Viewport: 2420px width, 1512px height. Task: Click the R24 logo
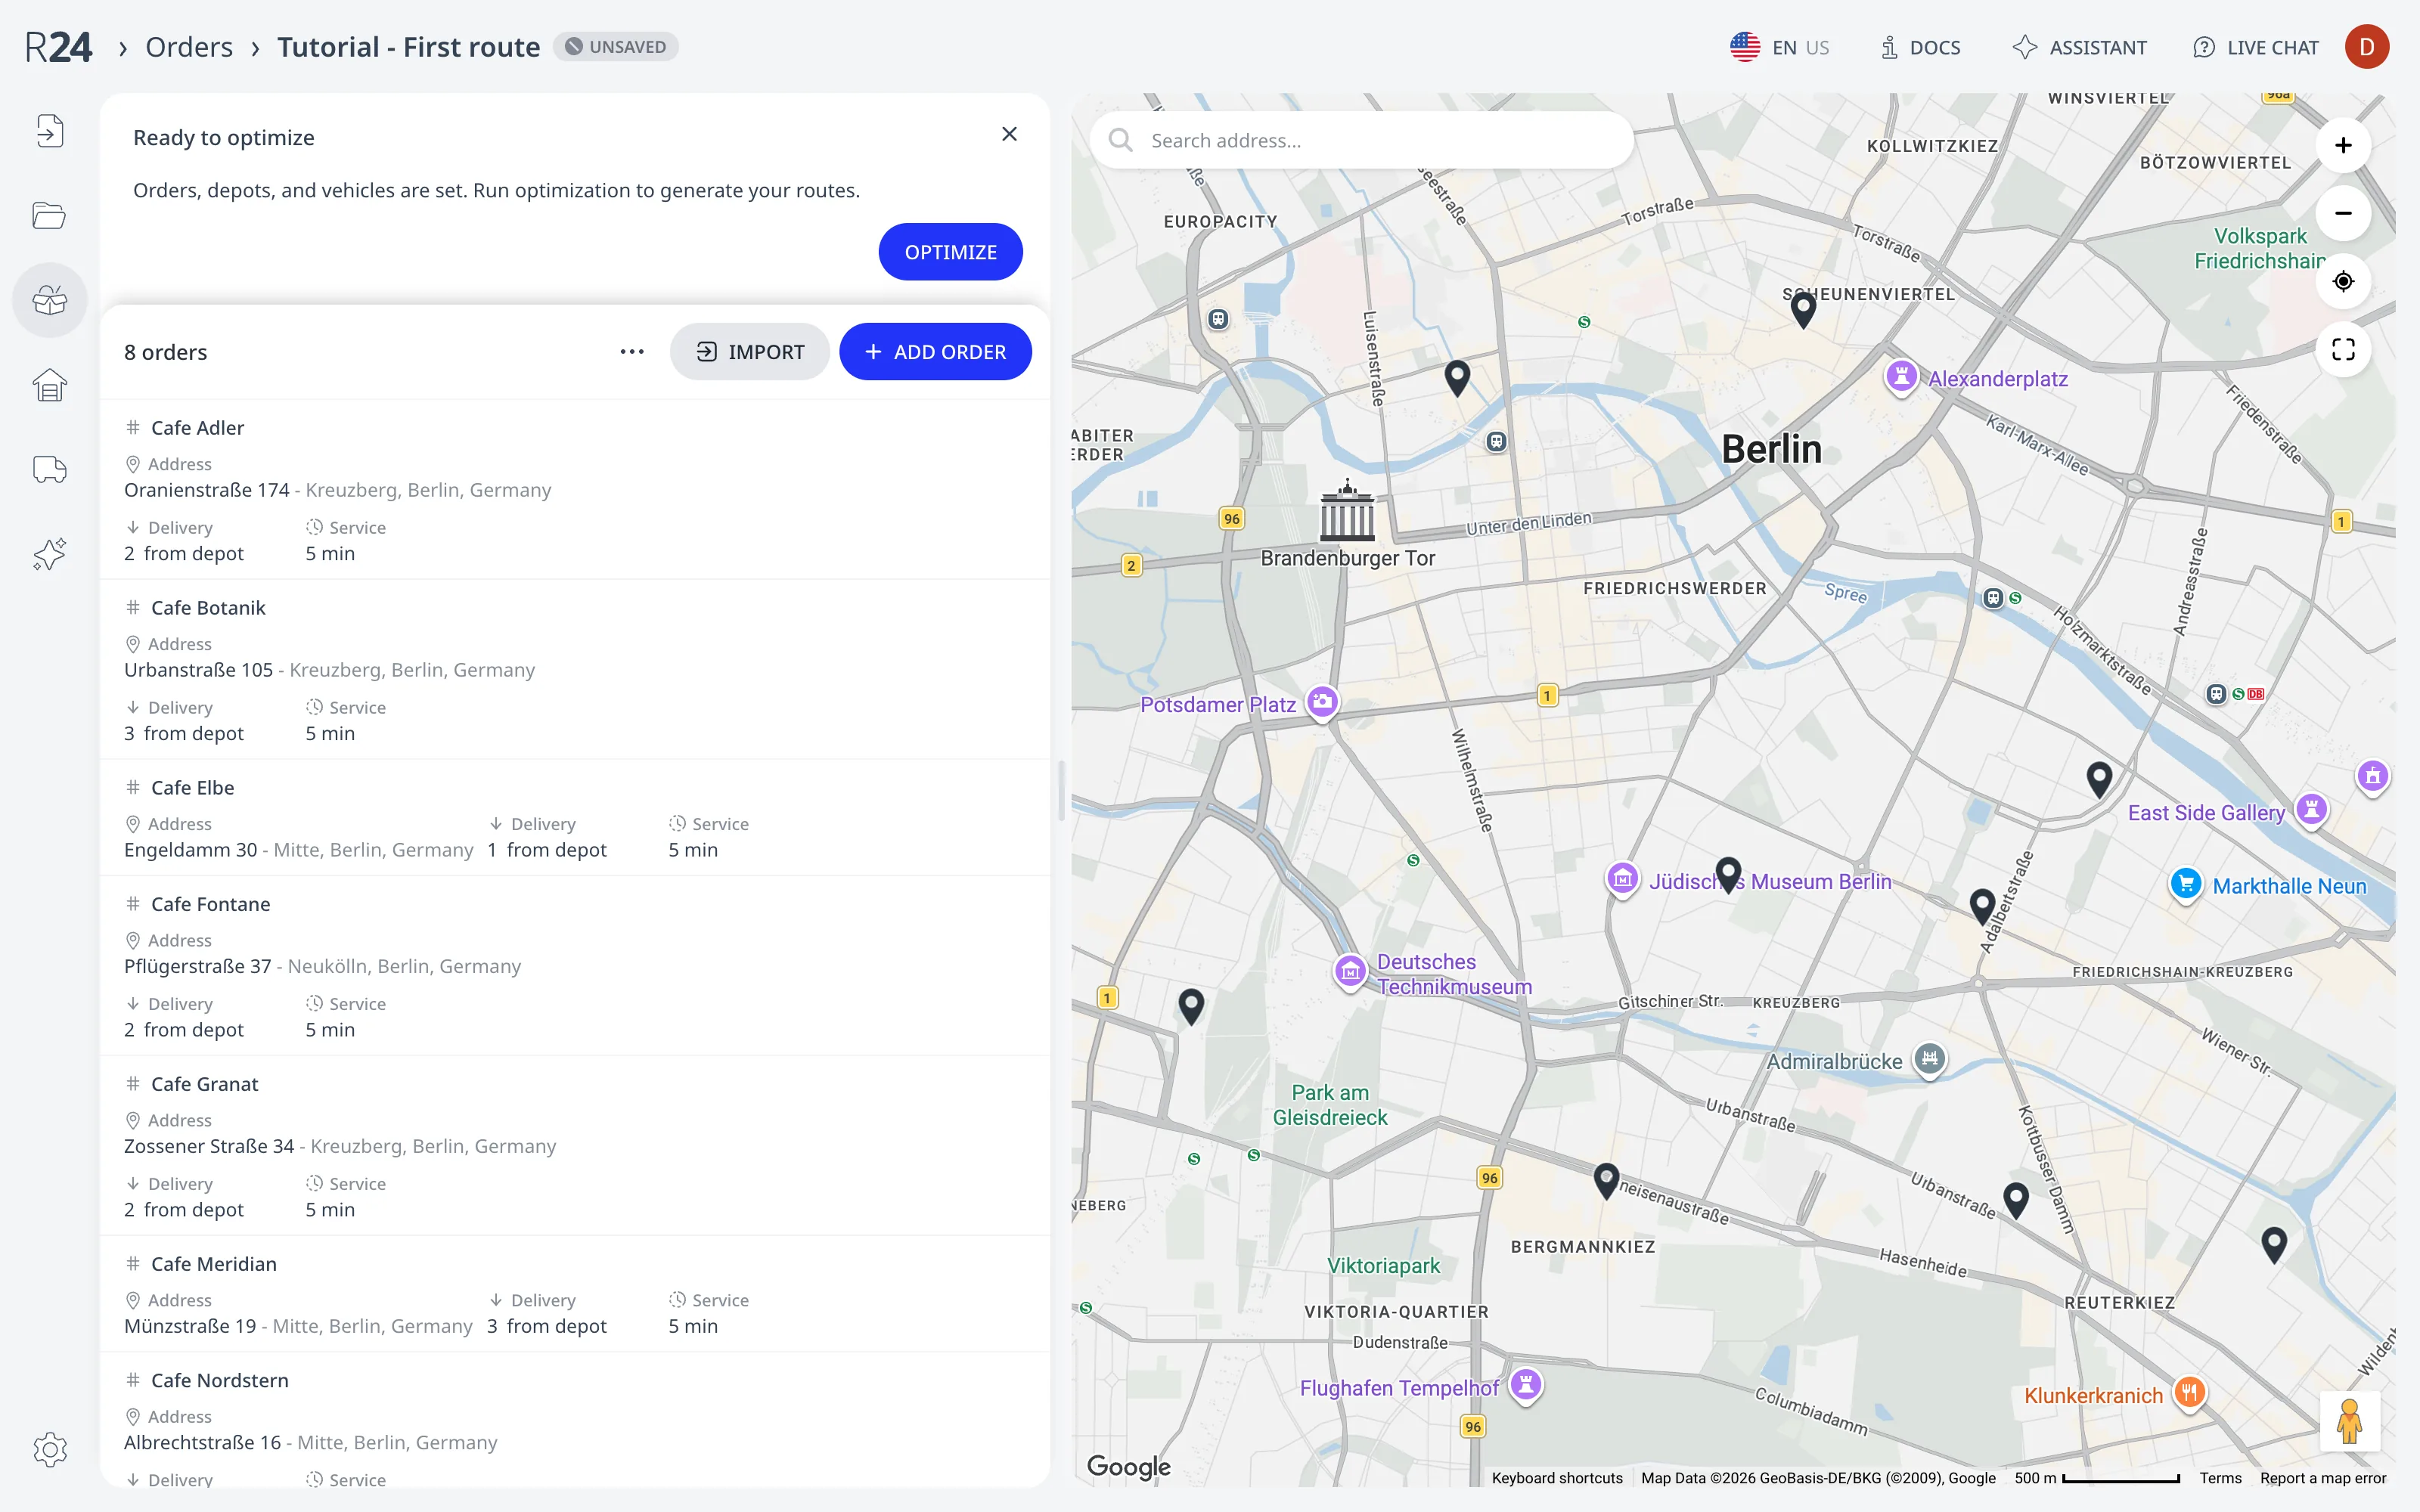pos(58,47)
